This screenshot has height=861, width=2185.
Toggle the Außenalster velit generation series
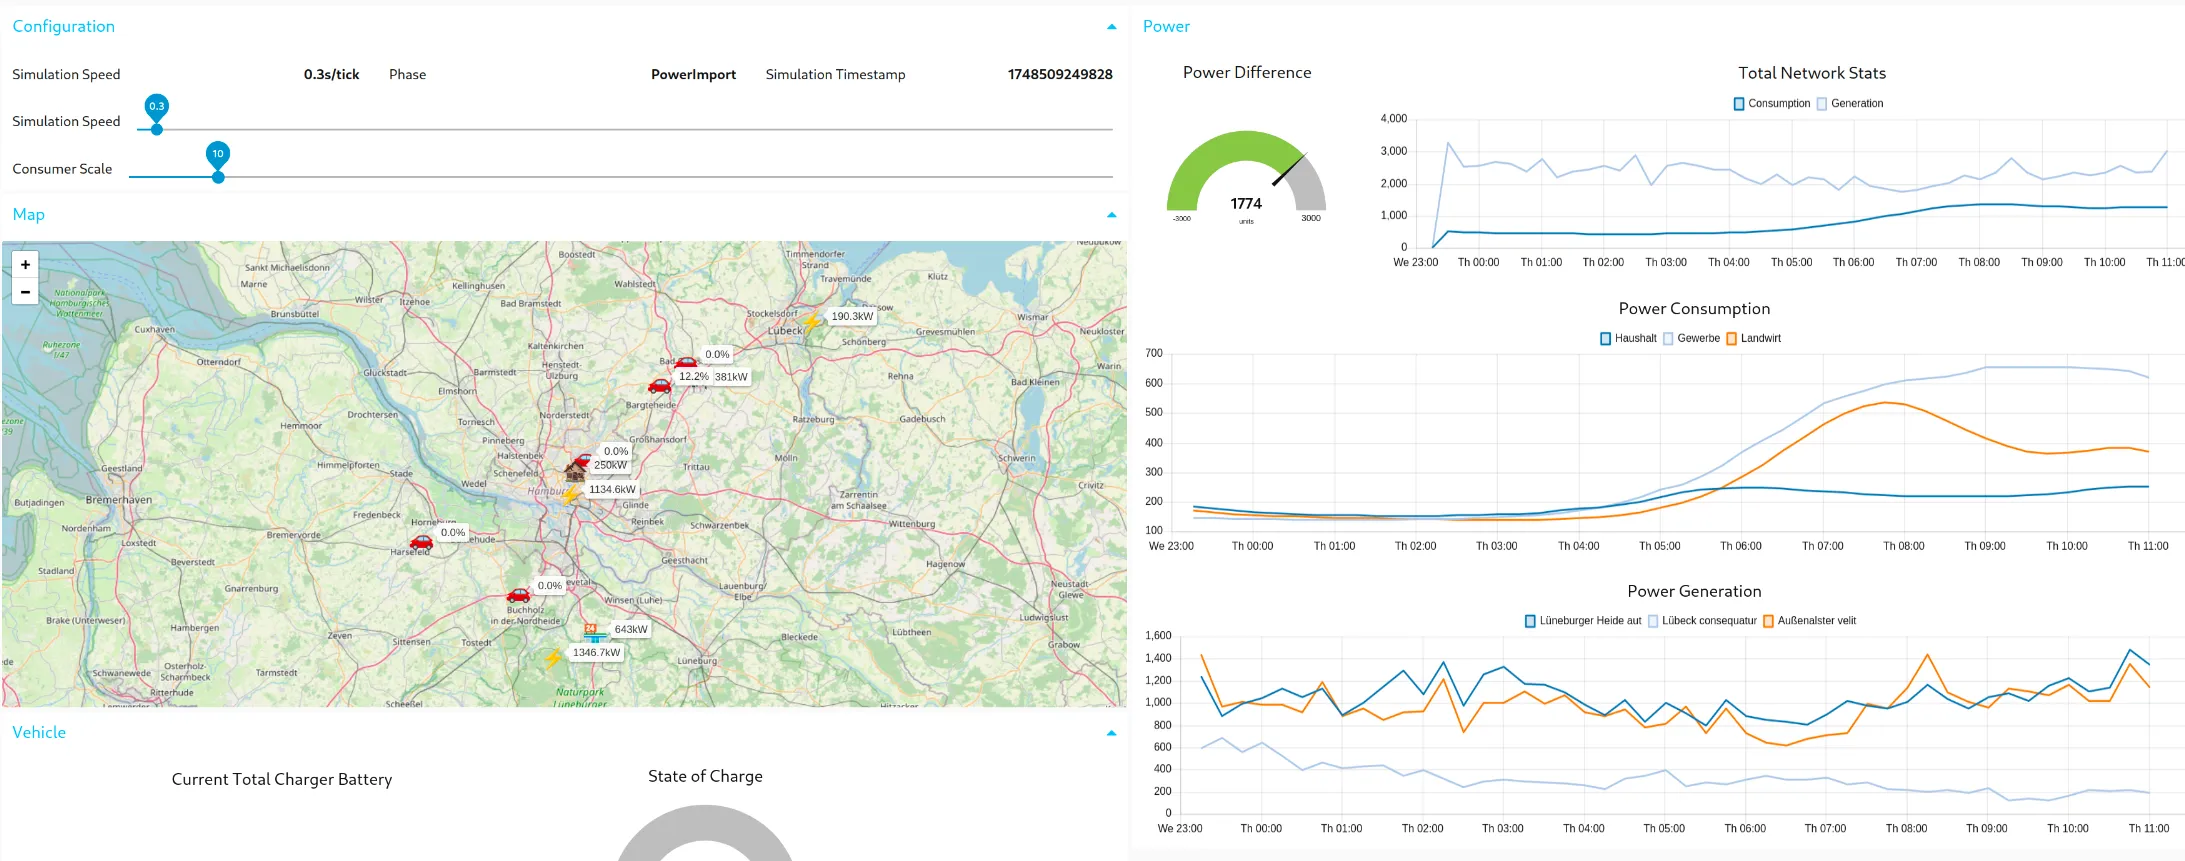(1809, 621)
